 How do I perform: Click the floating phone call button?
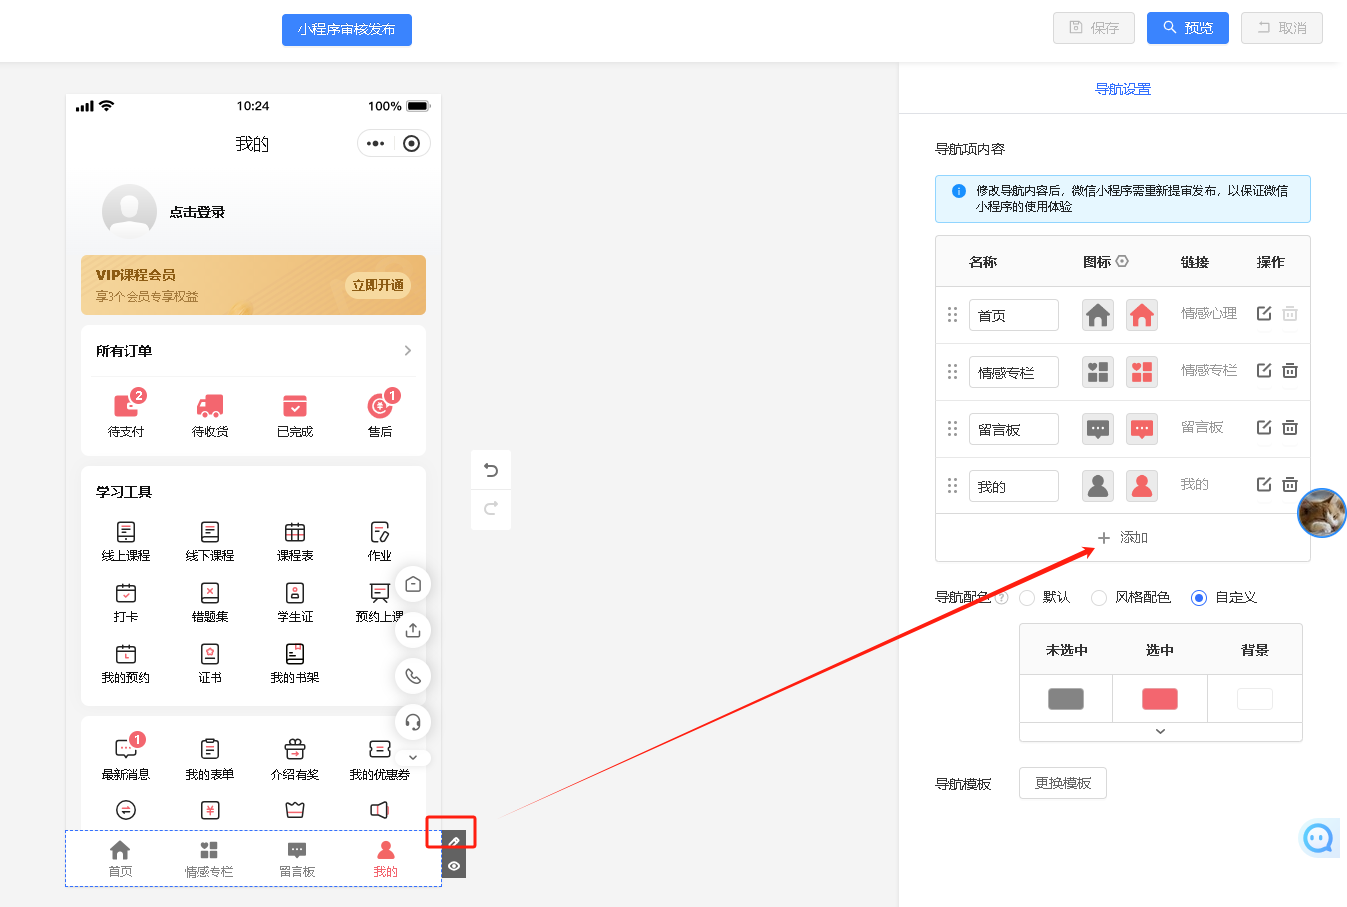[413, 676]
